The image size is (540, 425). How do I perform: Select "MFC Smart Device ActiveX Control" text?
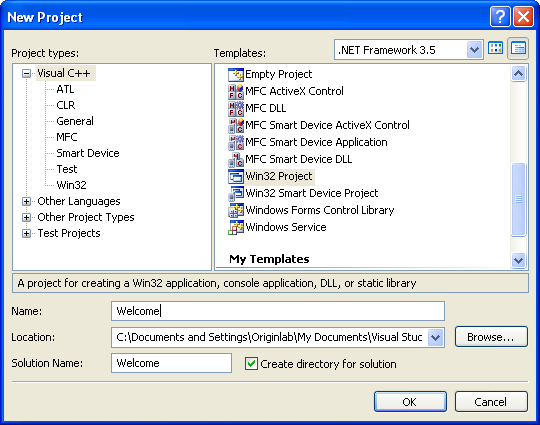tap(327, 125)
